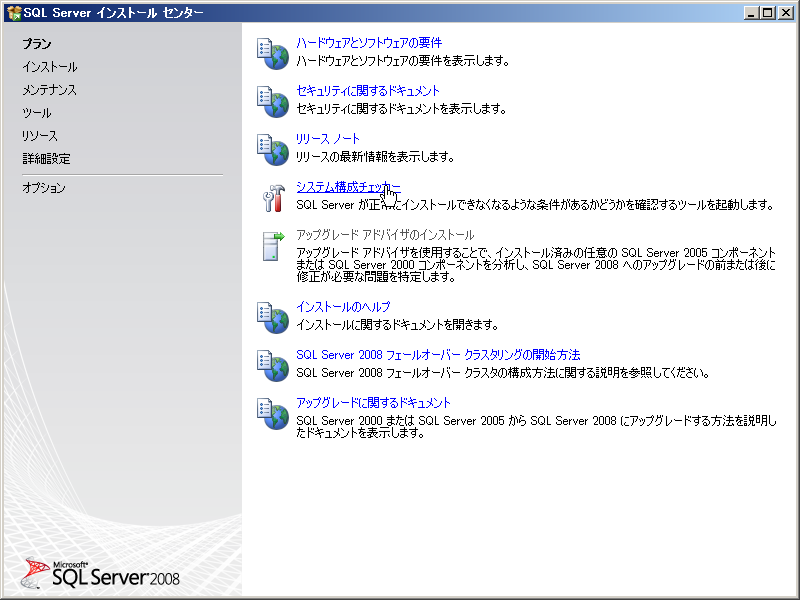Click the text セキュリティに関するドキュメントを表示します。

[x=402, y=109]
